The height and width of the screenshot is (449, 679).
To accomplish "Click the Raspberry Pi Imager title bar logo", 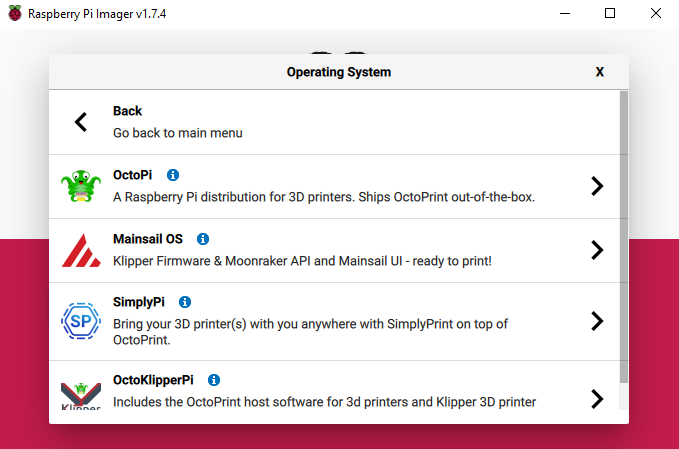I will 14,14.
